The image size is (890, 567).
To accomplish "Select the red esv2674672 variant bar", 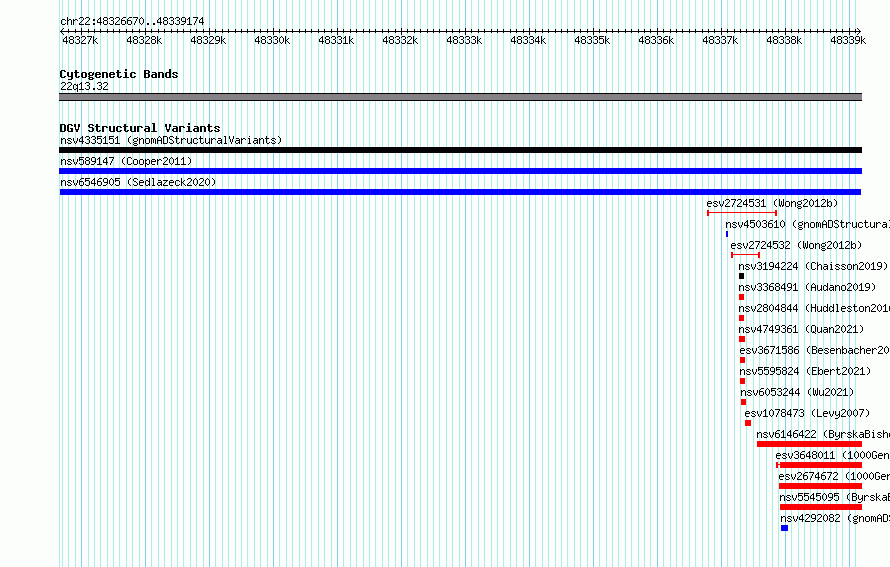I will coord(821,486).
